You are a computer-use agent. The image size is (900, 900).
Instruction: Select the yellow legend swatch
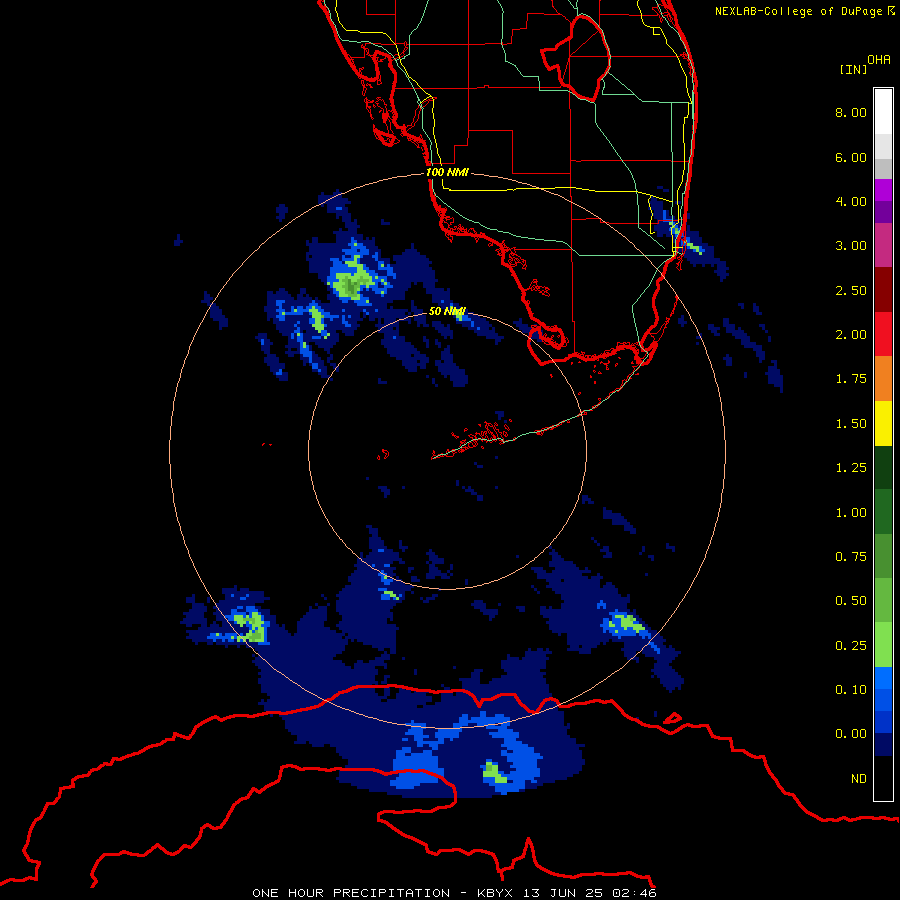[883, 423]
